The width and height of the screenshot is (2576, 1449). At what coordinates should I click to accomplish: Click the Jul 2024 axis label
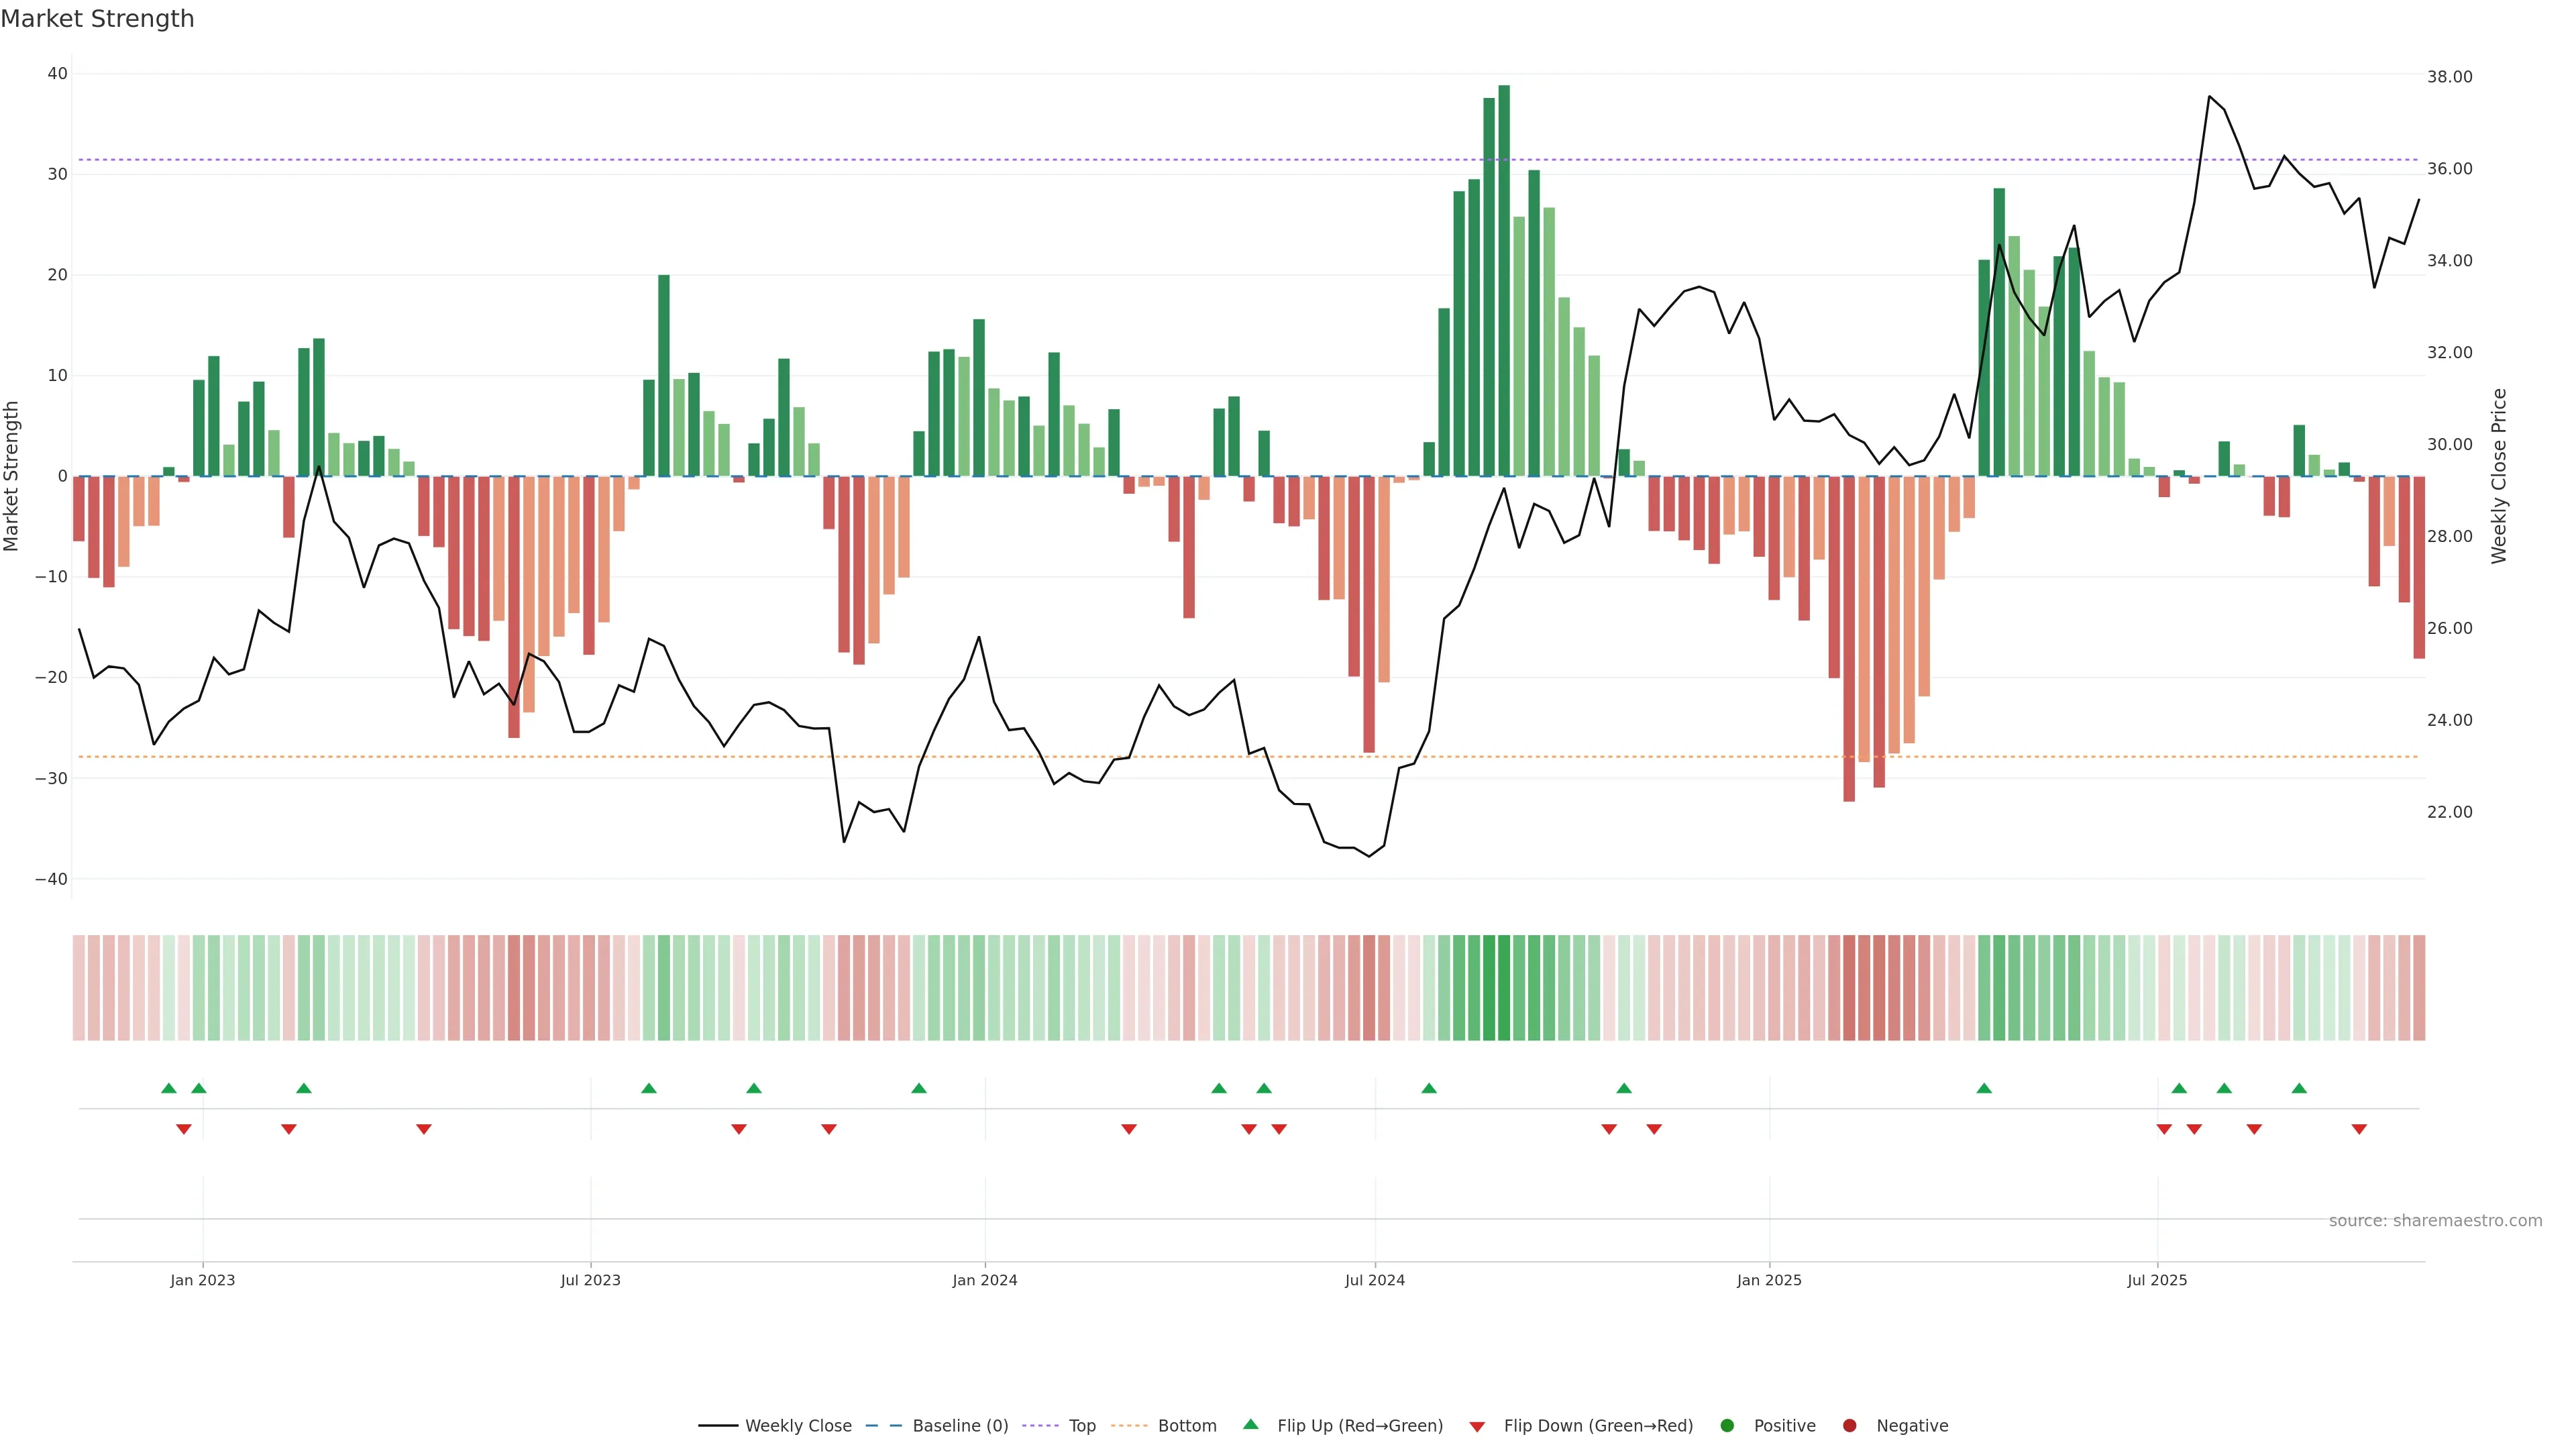coord(1374,1280)
